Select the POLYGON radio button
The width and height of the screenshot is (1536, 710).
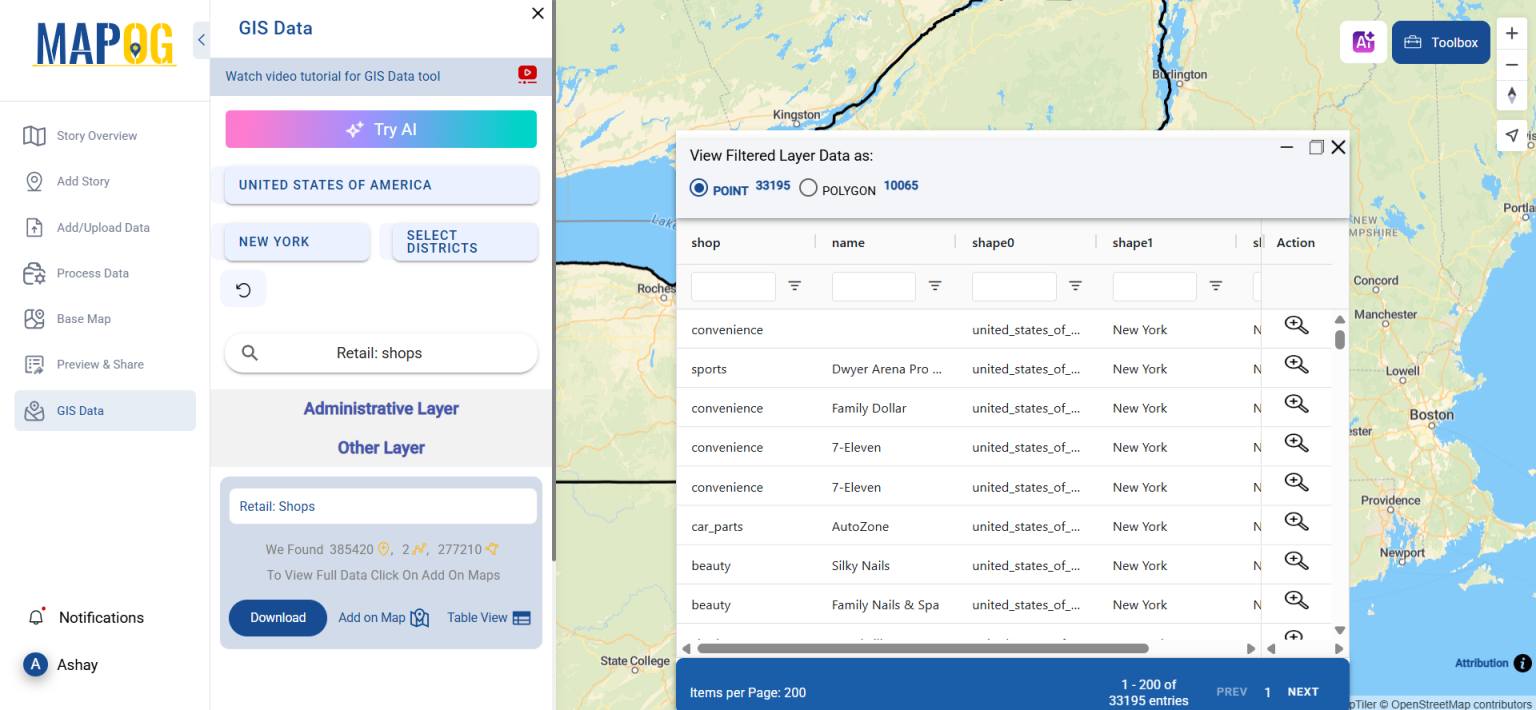coord(808,187)
